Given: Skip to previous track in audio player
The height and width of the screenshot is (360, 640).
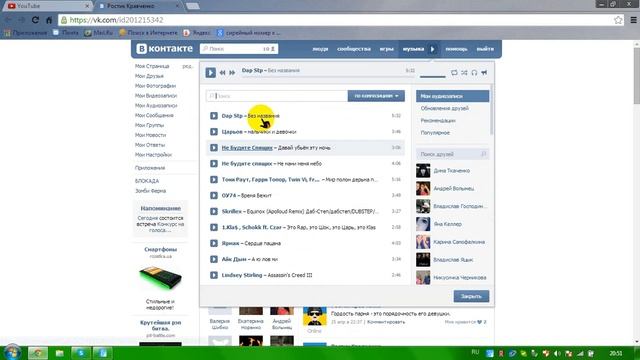Looking at the screenshot, I should [222, 73].
